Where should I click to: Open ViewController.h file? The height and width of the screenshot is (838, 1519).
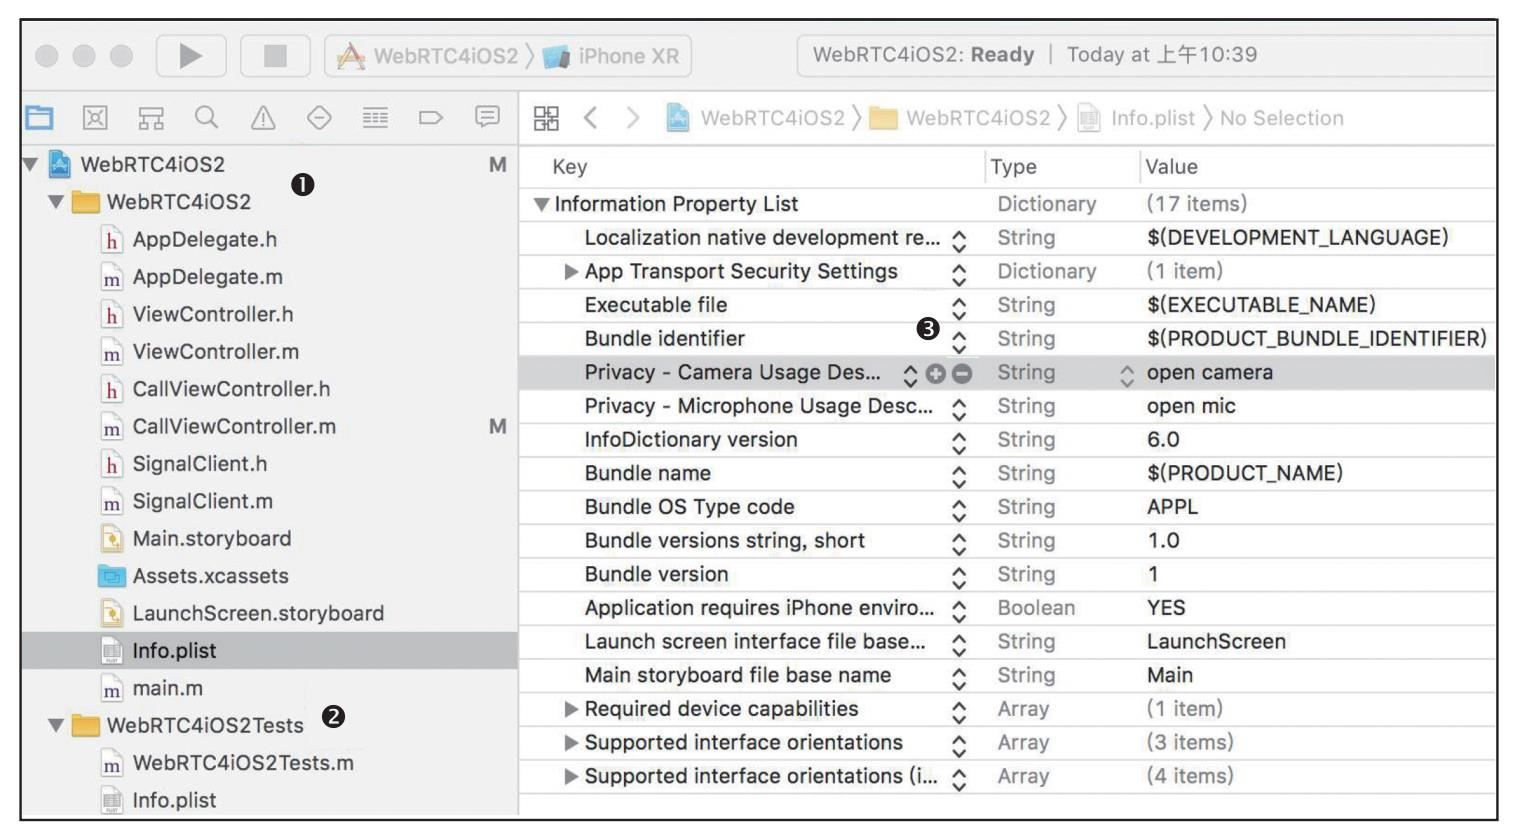pyautogui.click(x=198, y=314)
